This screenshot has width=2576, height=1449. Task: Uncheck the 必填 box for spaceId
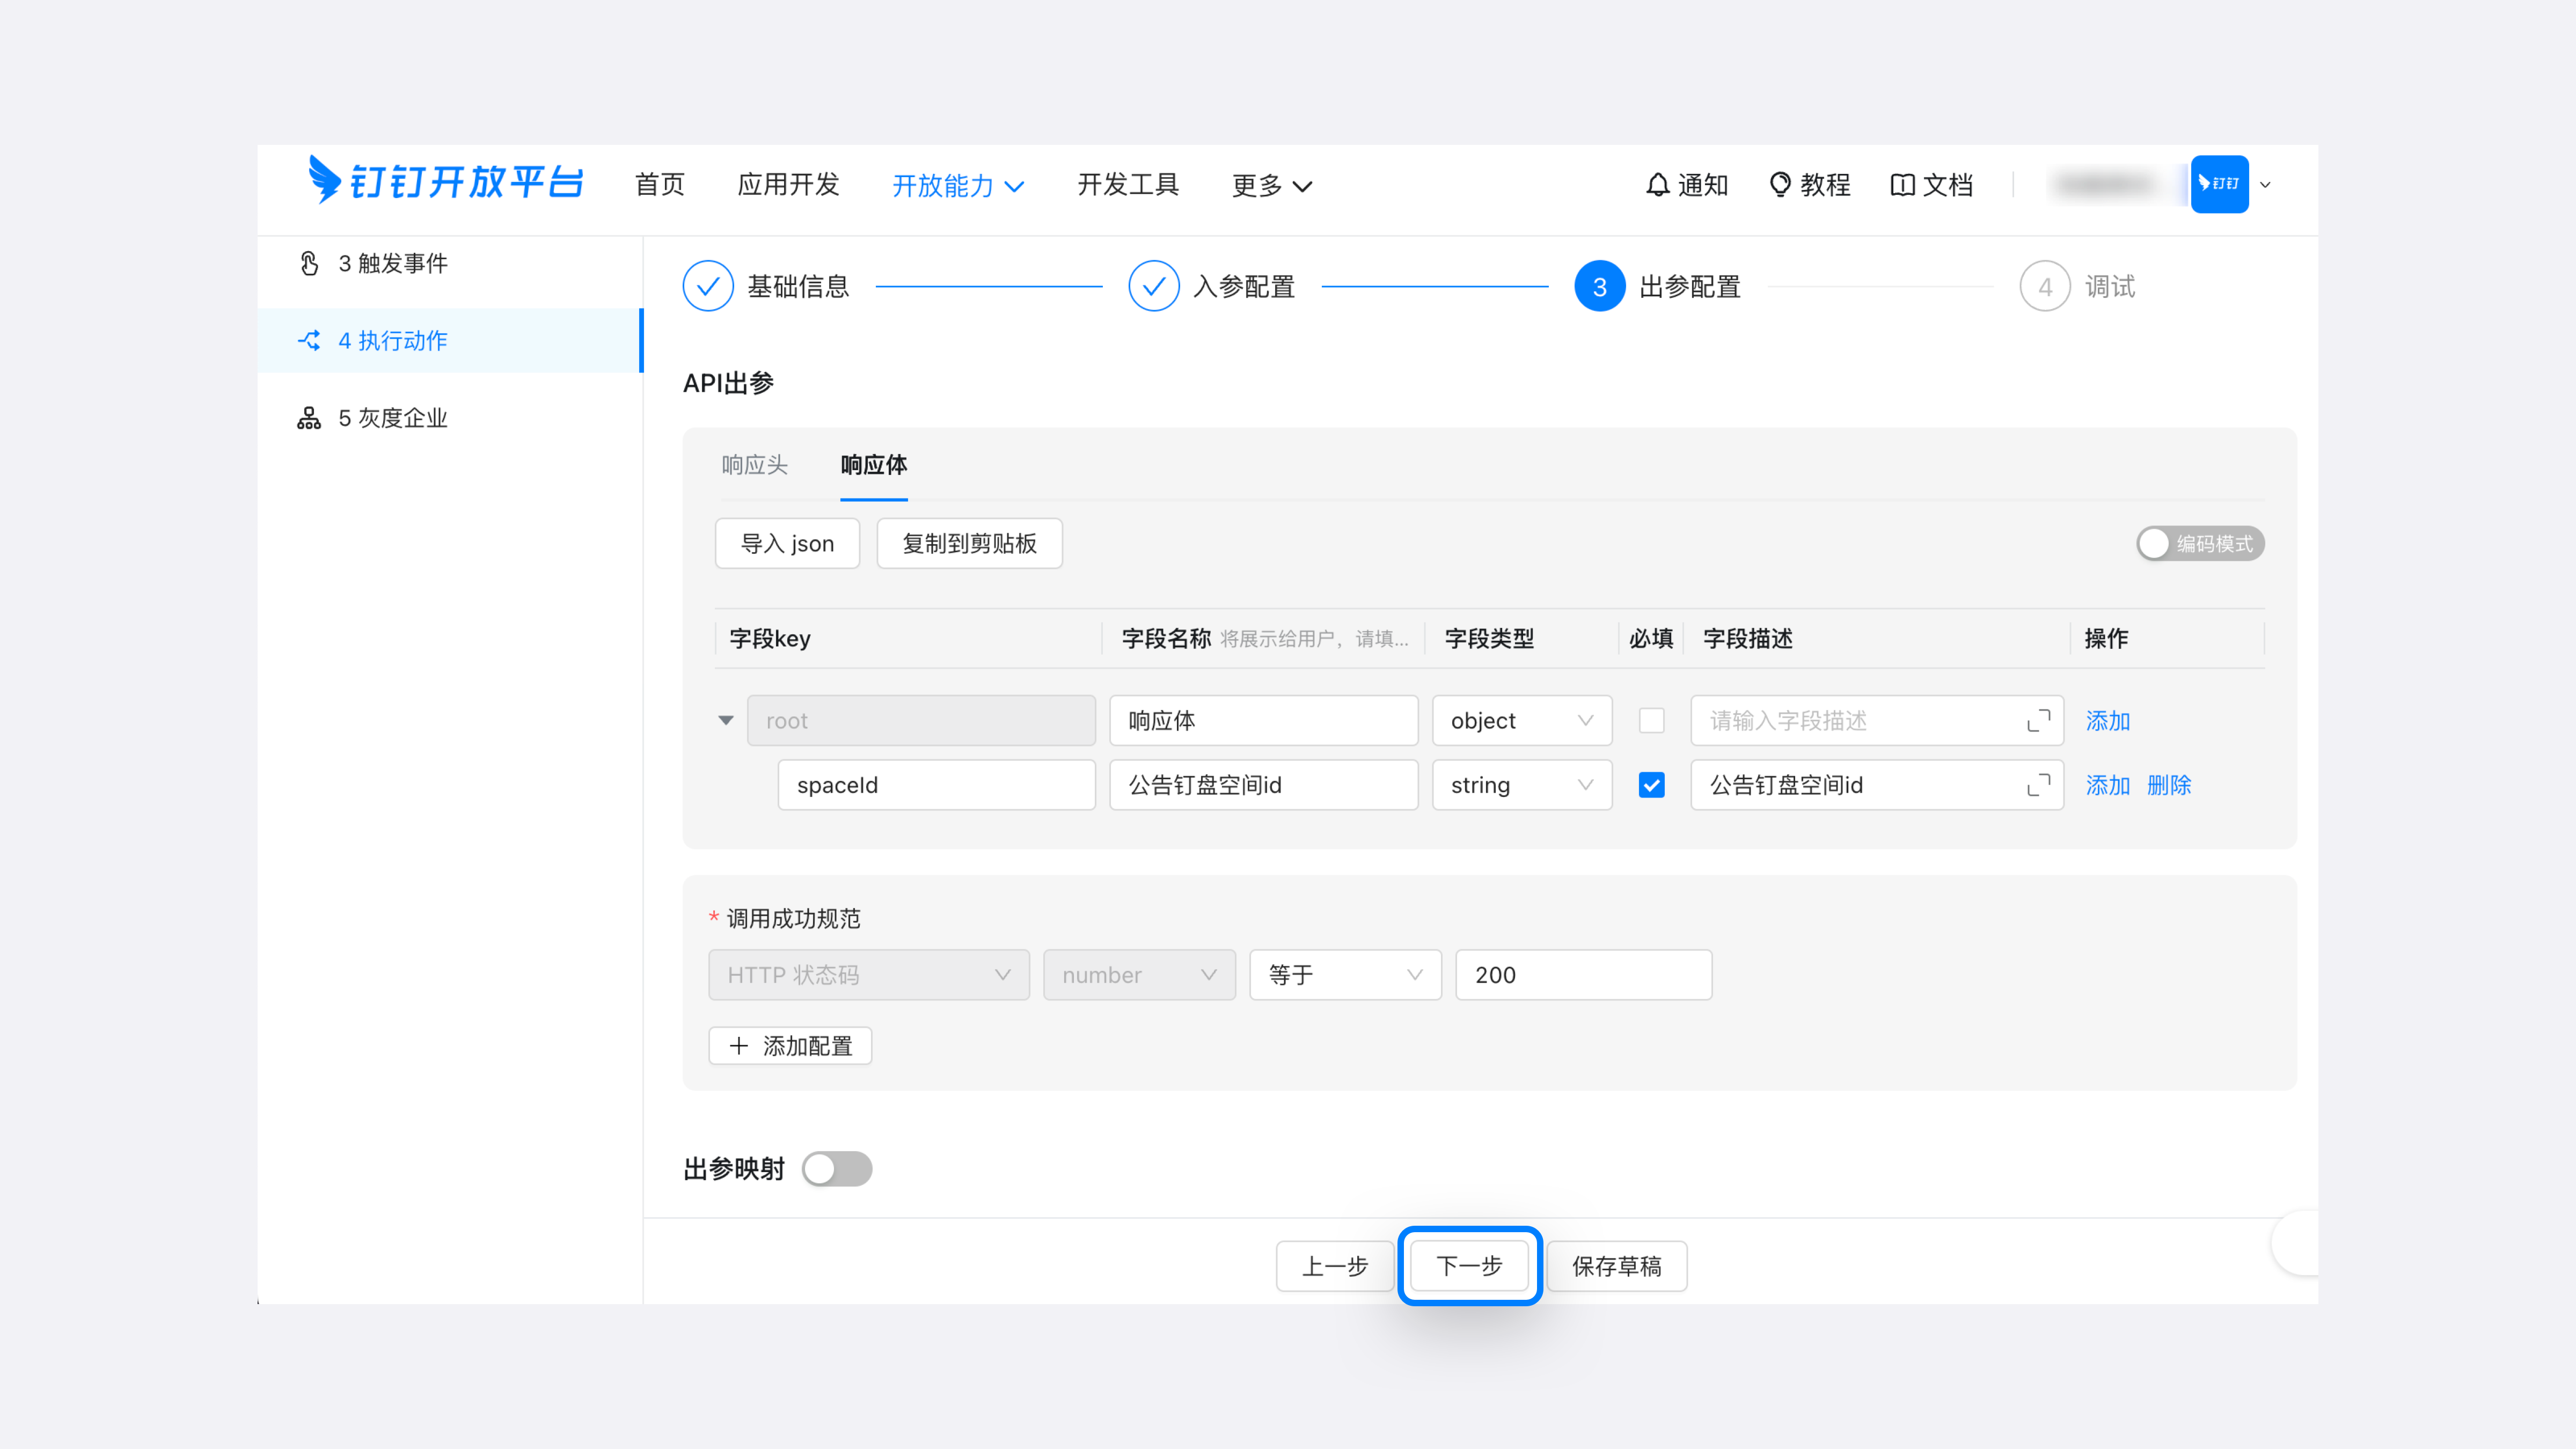[x=1651, y=785]
